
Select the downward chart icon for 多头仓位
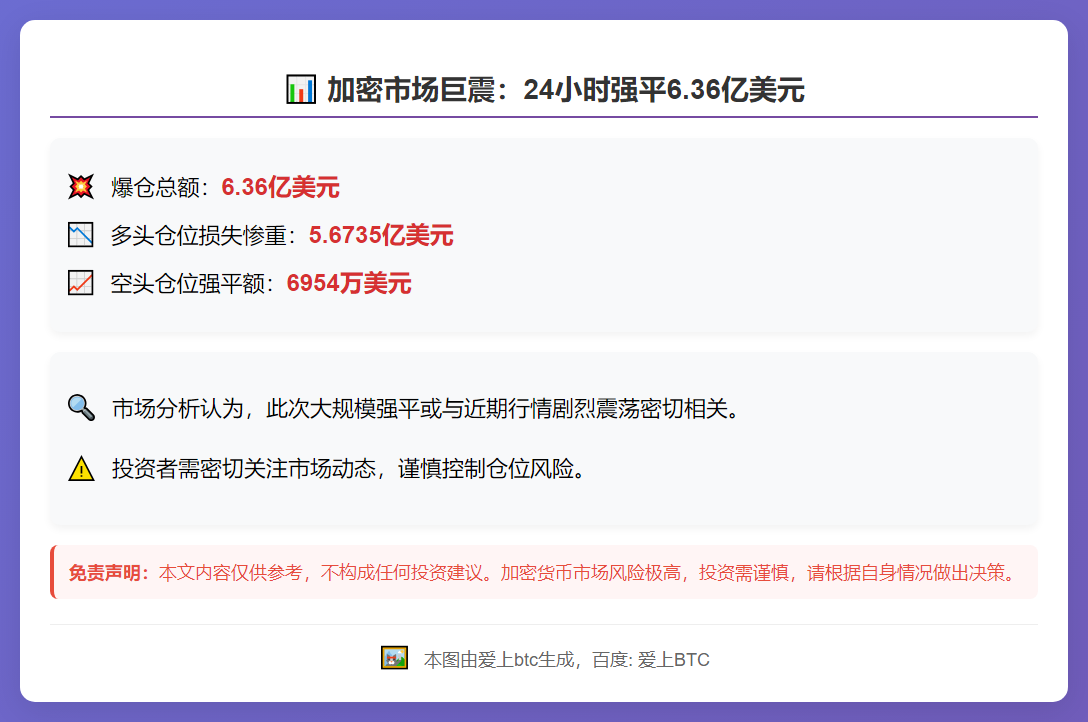click(80, 235)
